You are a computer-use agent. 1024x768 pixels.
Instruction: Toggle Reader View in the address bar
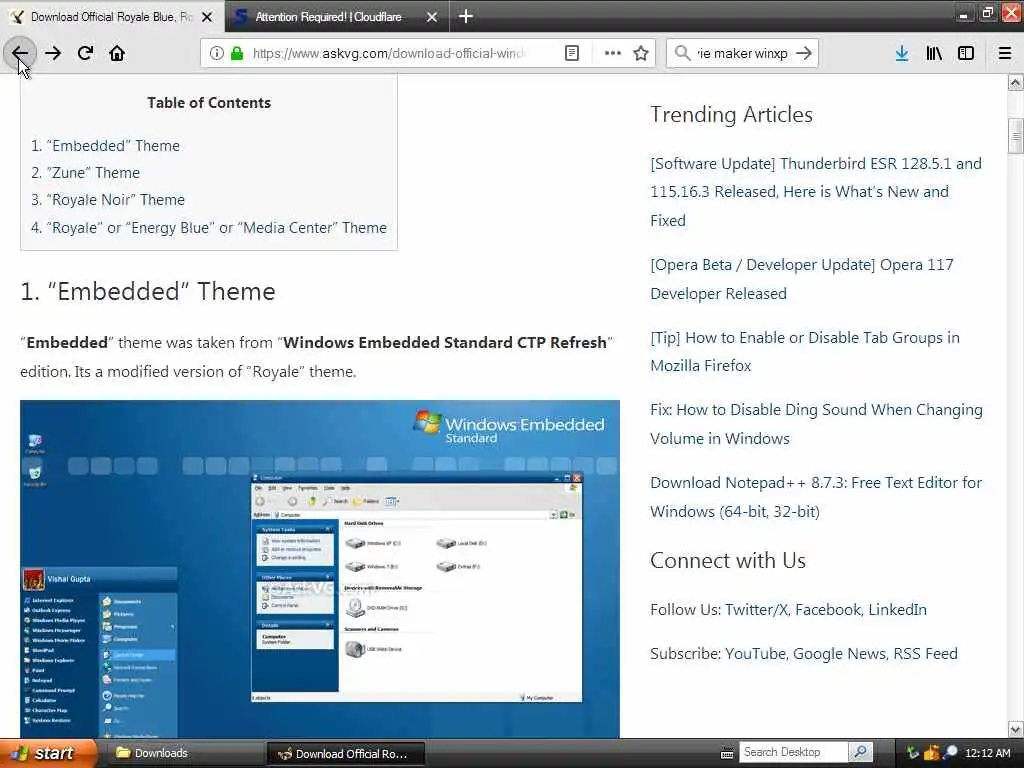(x=571, y=53)
